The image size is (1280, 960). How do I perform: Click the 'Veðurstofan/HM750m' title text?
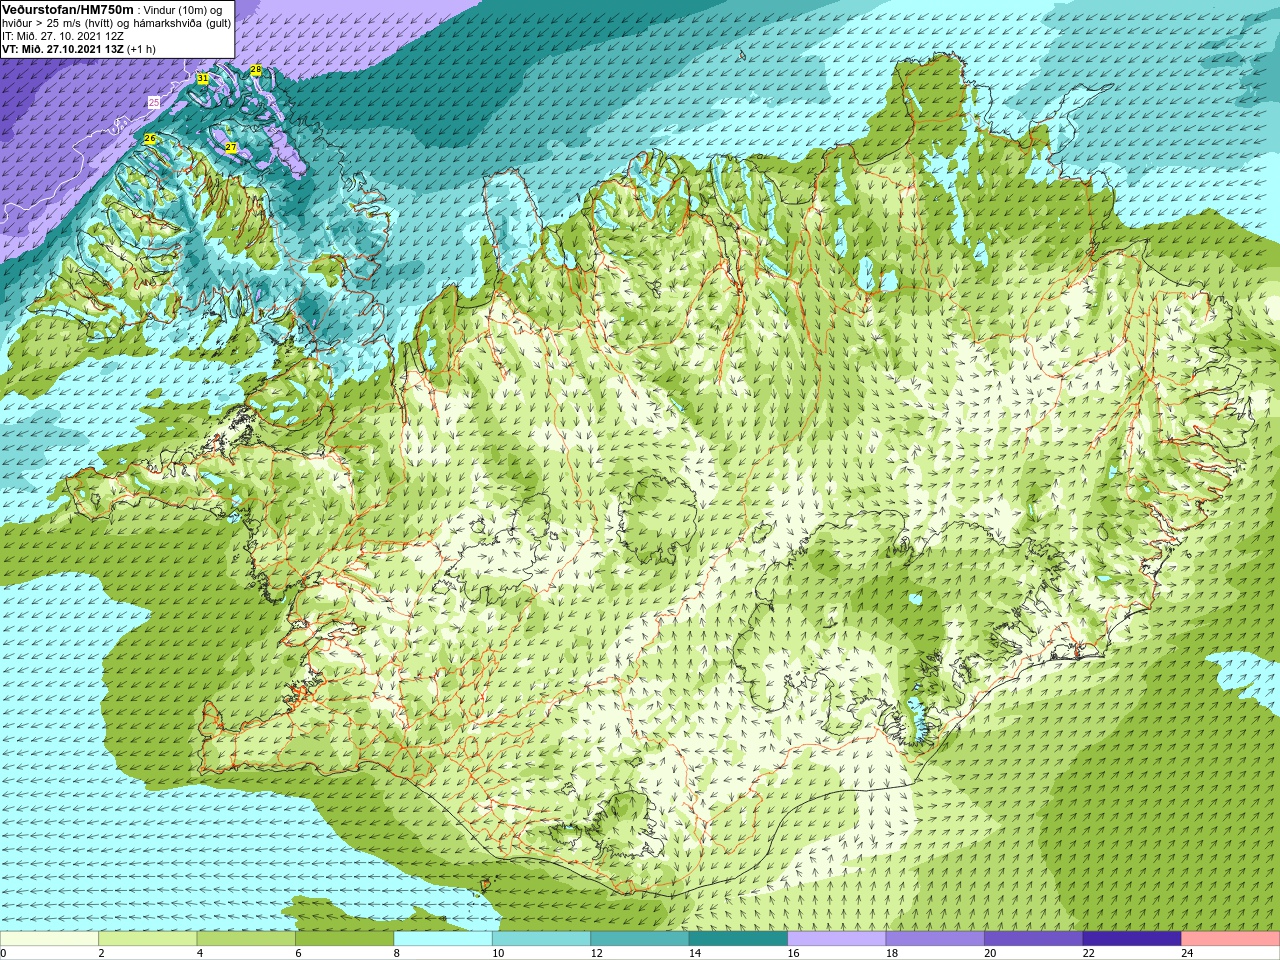(x=68, y=9)
